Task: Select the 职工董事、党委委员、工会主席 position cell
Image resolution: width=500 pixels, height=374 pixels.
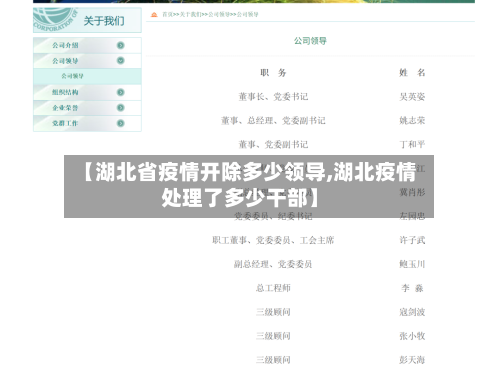Action: 273,240
